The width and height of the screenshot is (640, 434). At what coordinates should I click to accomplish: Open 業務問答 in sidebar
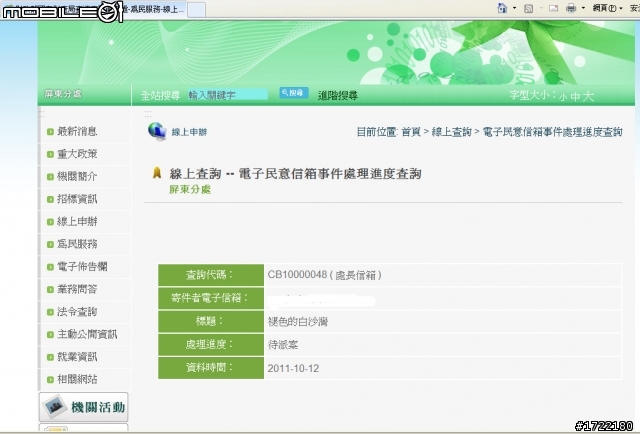tap(77, 289)
